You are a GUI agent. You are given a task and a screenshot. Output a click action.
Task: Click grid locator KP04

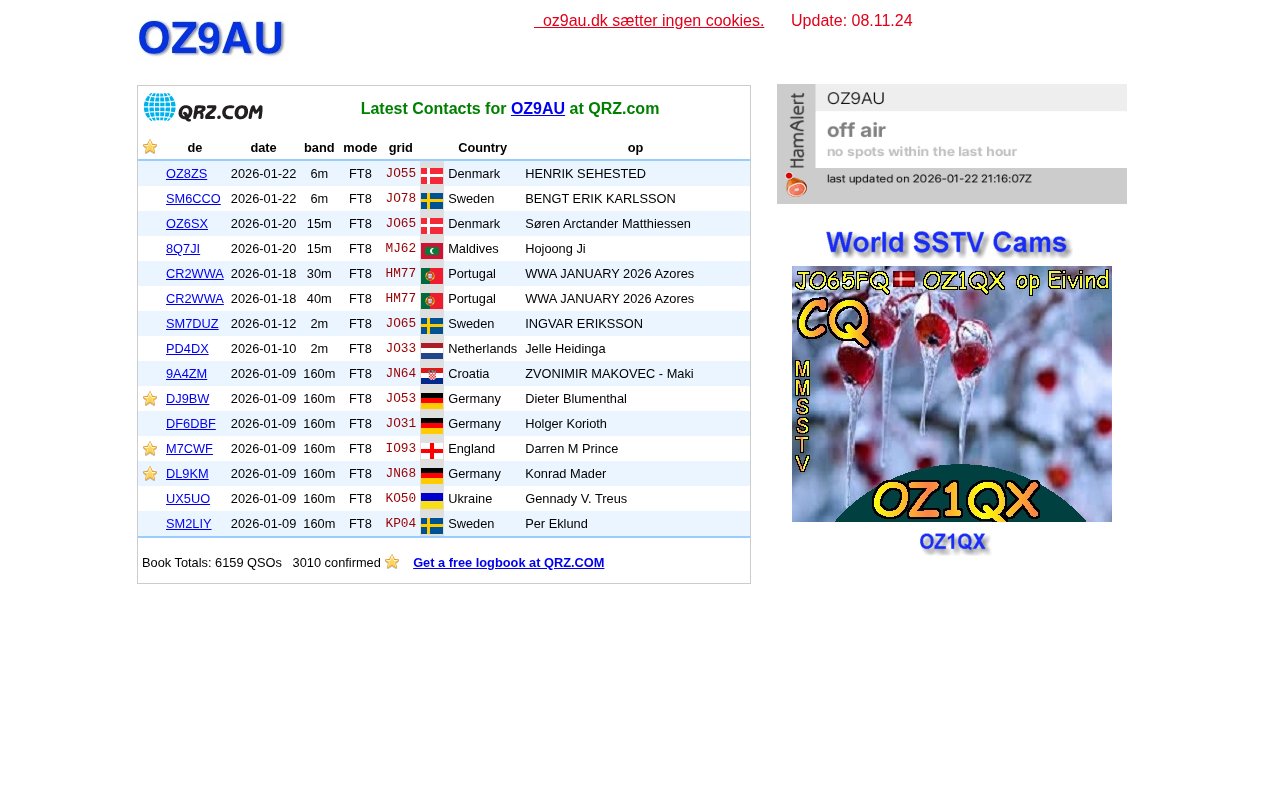tap(401, 524)
